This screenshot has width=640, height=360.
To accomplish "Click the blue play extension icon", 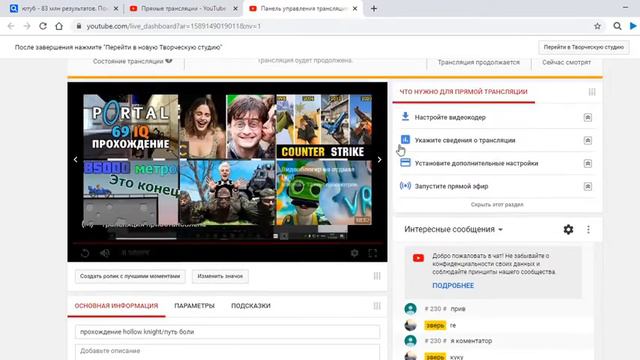I will click(633, 26).
